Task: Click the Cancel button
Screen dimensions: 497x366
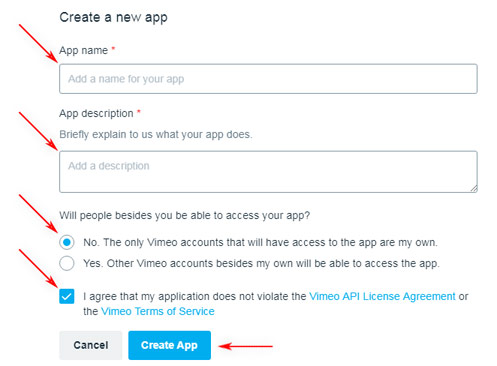Action: point(91,345)
